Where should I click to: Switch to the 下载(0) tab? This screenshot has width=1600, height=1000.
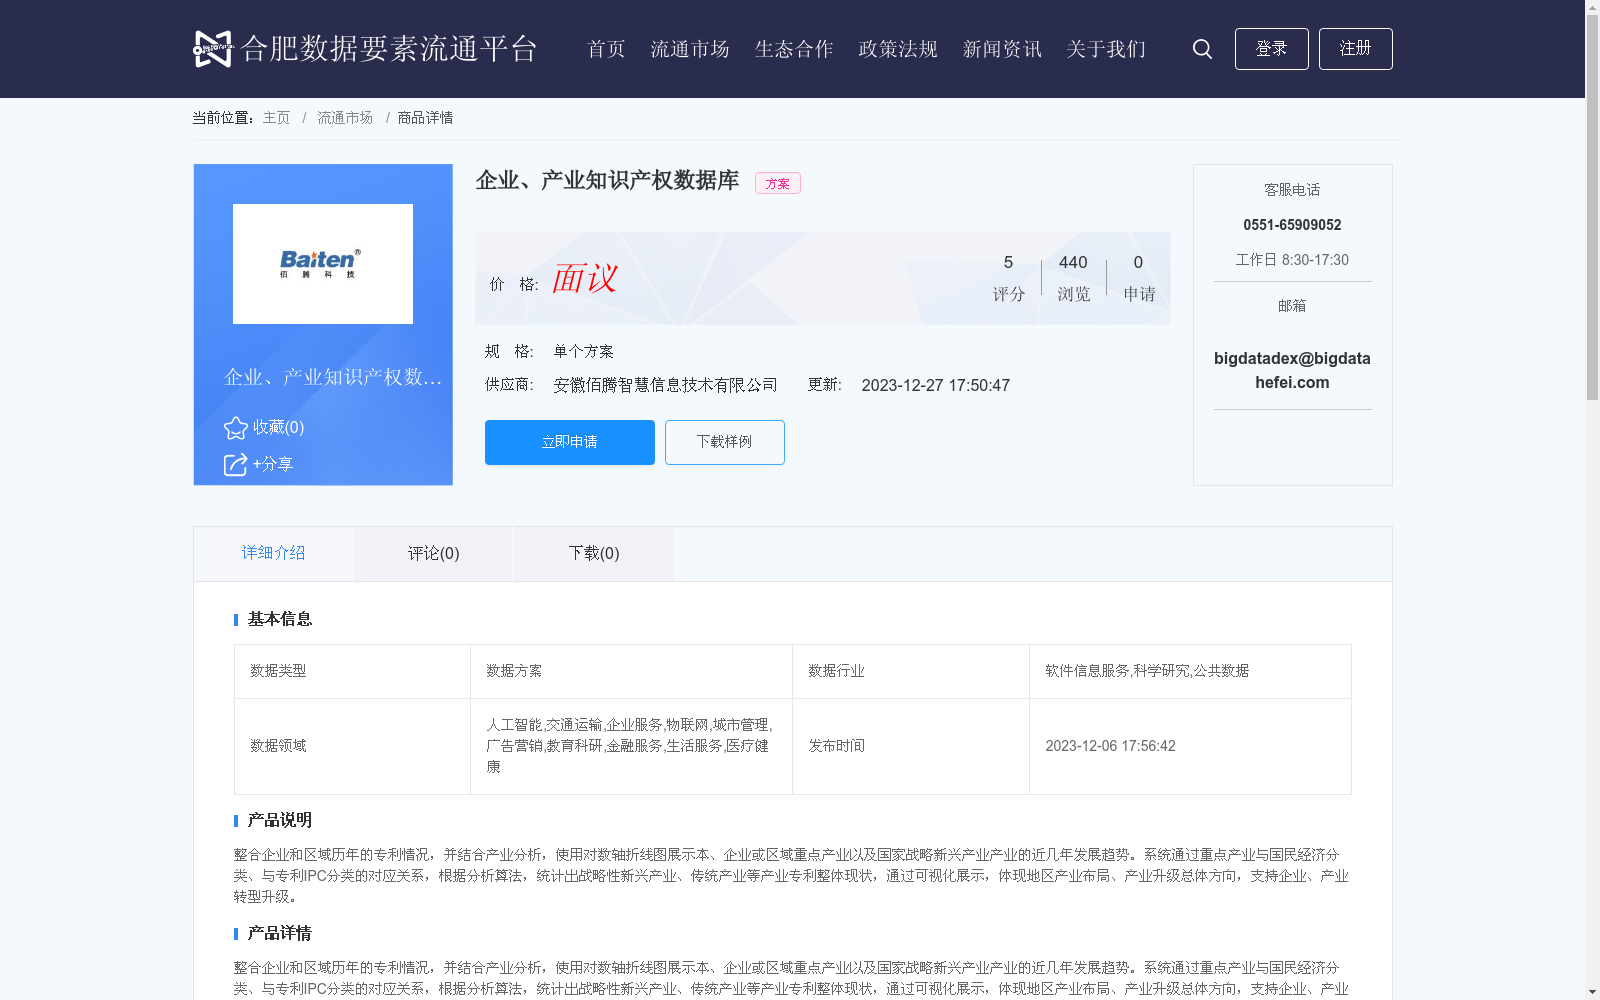(x=593, y=553)
